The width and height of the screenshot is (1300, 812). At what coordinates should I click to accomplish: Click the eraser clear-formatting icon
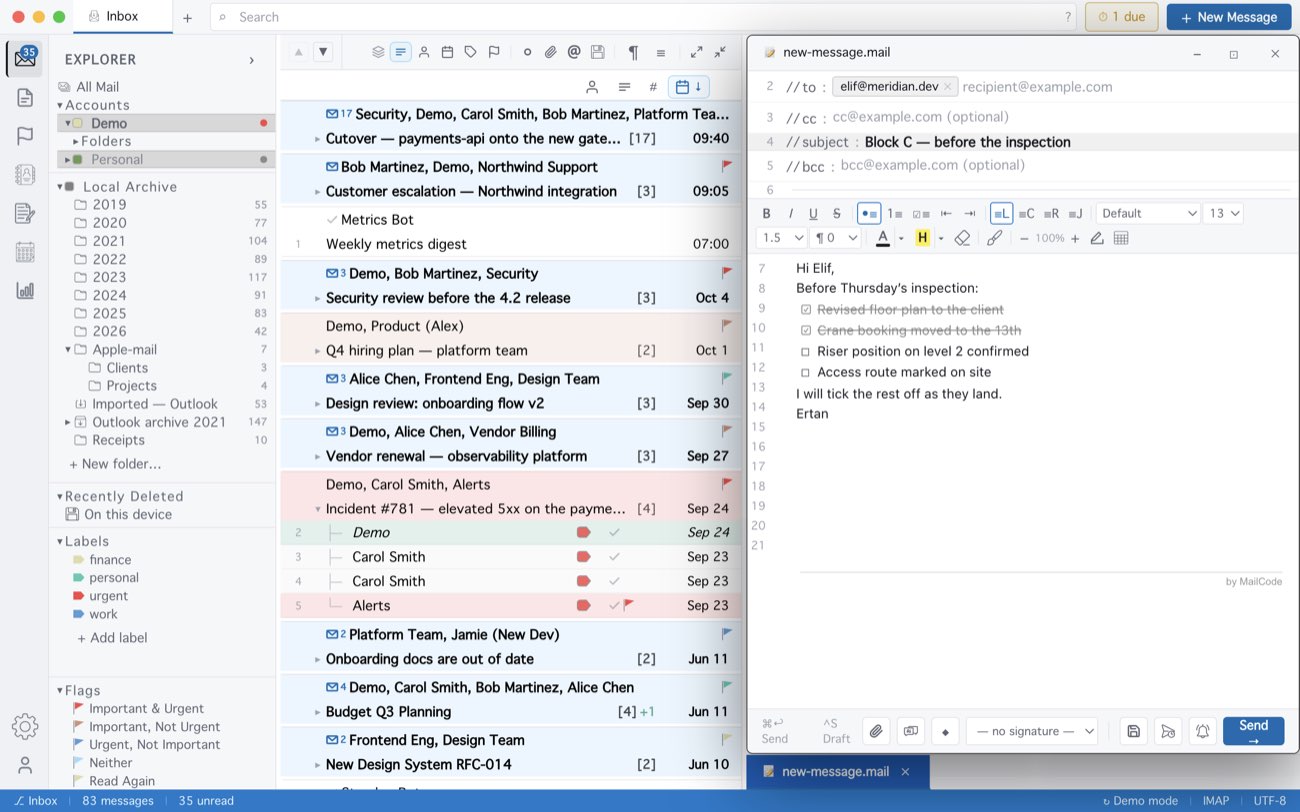962,238
